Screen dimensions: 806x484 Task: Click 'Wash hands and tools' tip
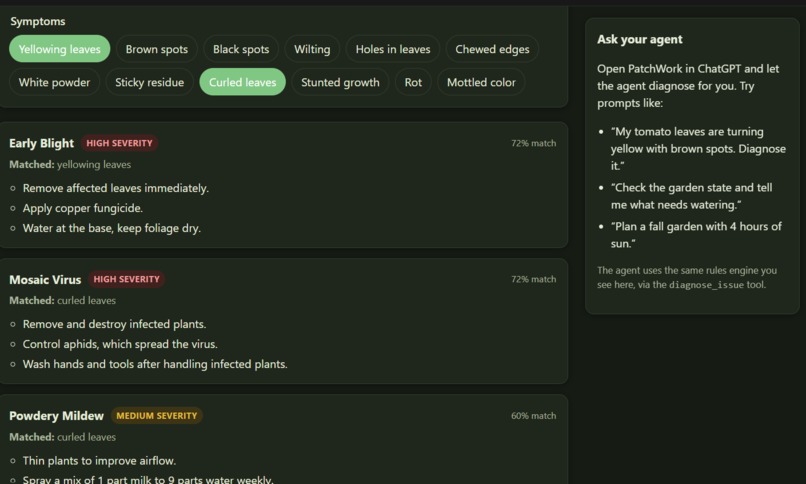pyautogui.click(x=155, y=364)
